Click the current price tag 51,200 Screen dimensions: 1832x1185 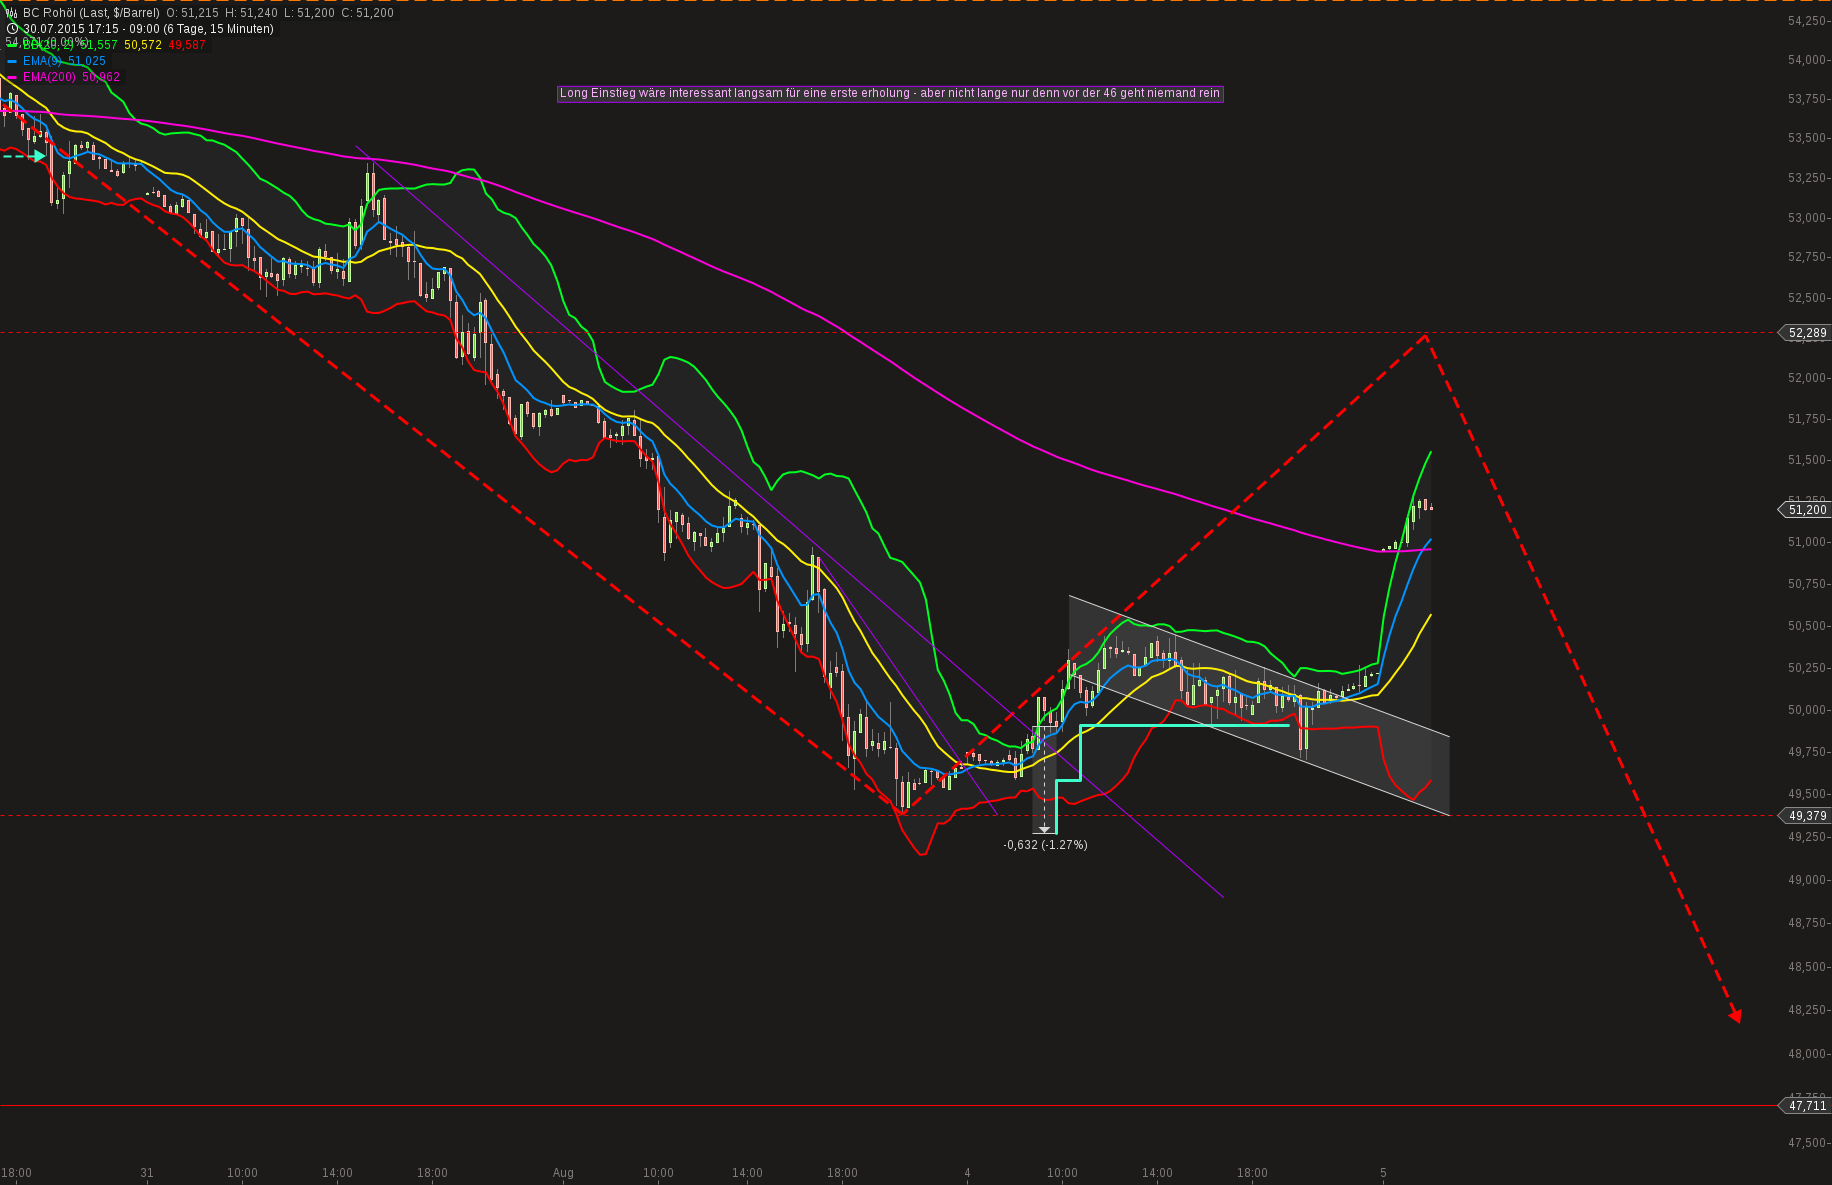1805,510
